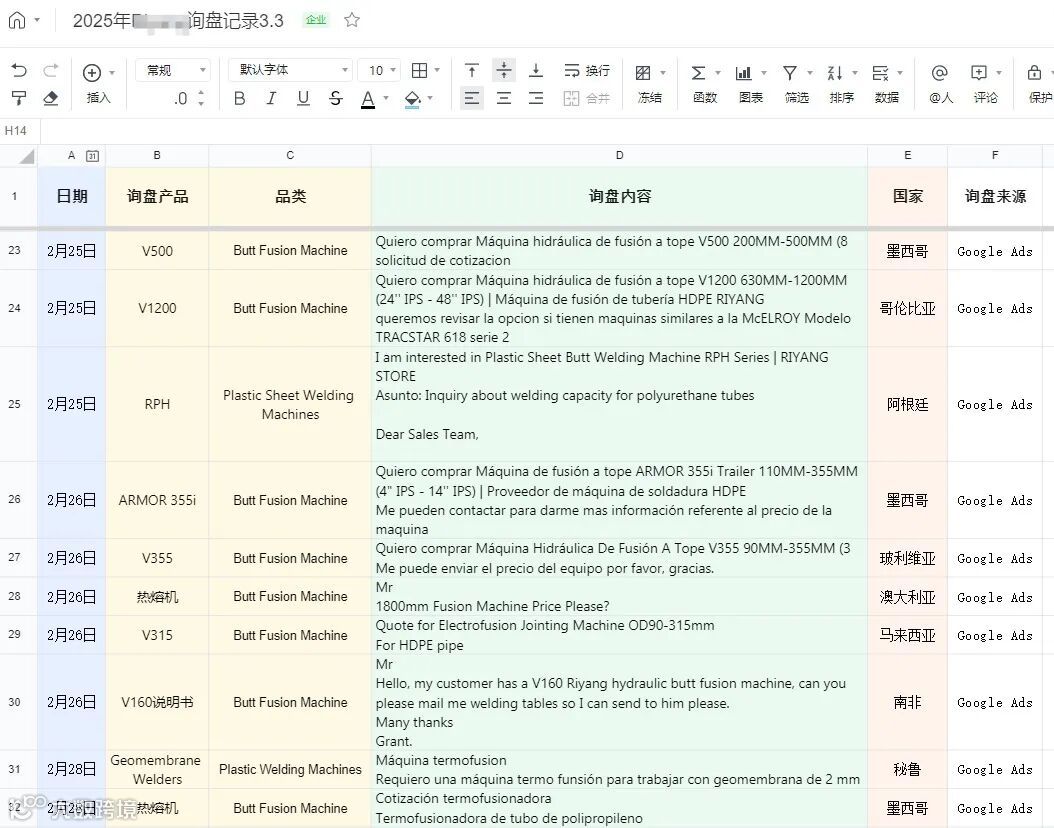Mention someone with @人 icon
Screen dimensions: 1054x828
[940, 83]
